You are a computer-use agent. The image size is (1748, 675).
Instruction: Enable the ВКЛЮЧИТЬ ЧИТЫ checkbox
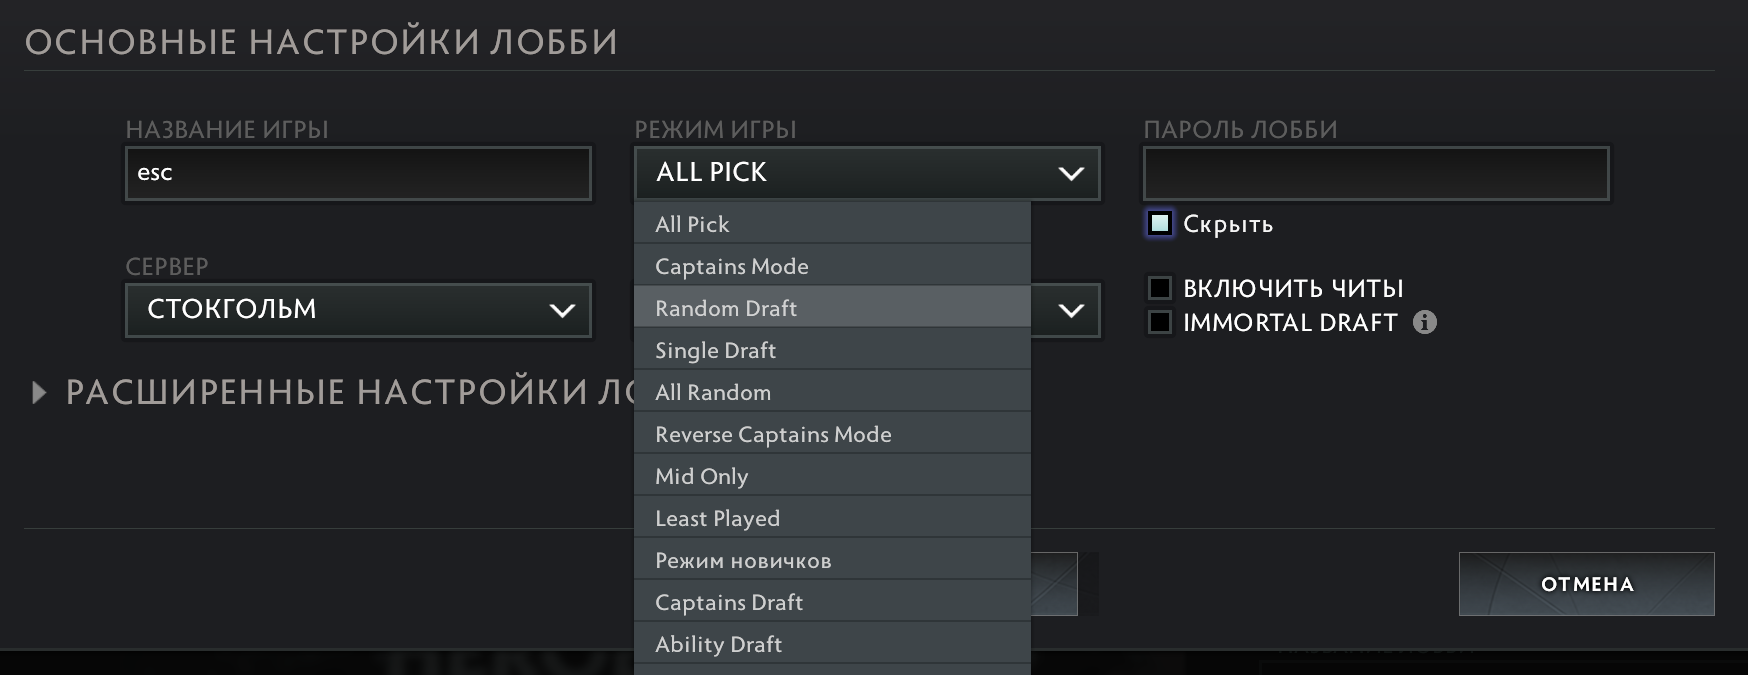(1160, 288)
